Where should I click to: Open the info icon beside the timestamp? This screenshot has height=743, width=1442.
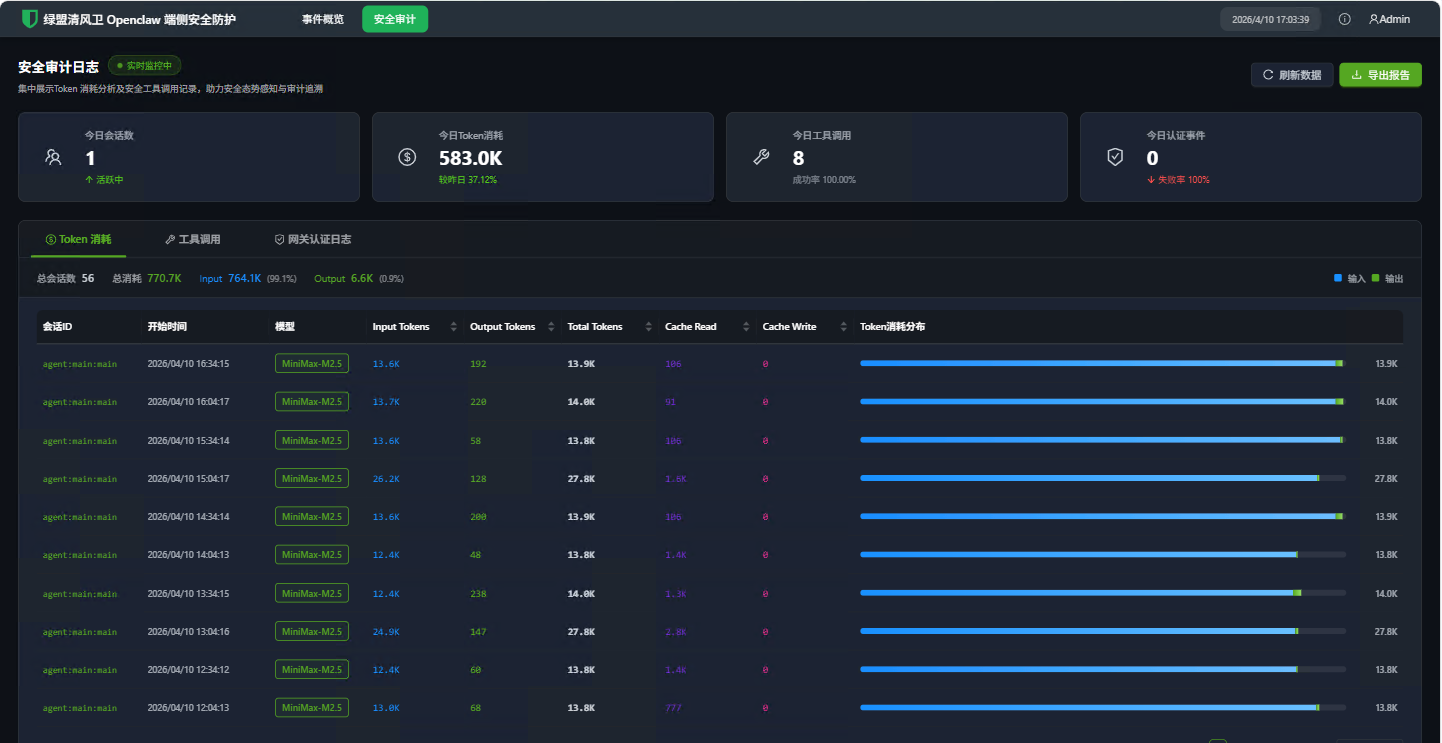click(x=1344, y=19)
